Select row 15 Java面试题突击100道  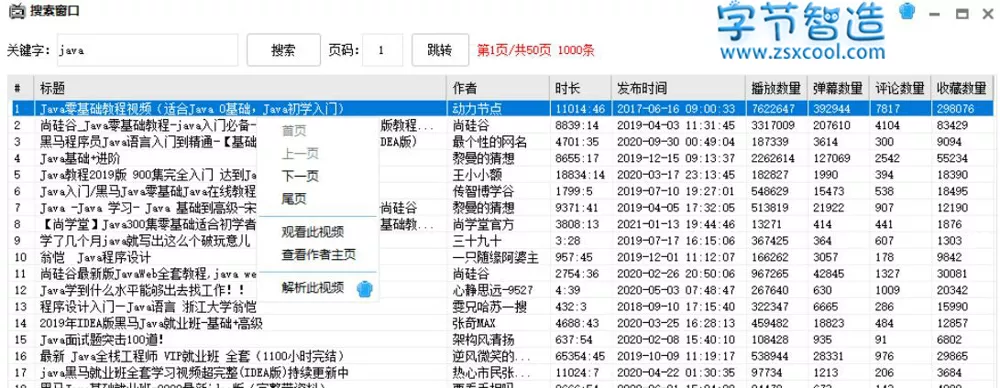(x=501, y=340)
